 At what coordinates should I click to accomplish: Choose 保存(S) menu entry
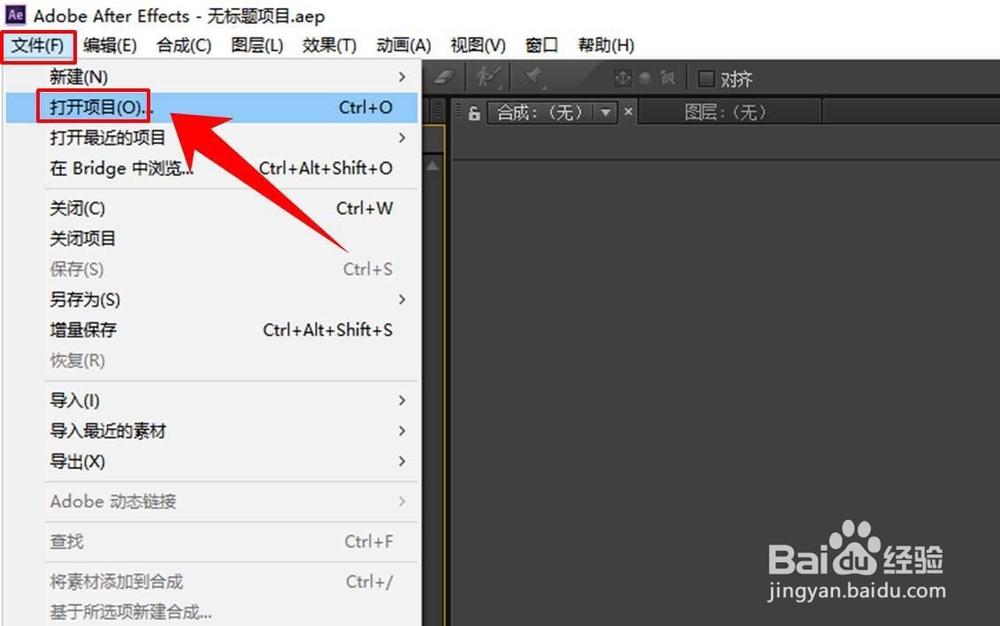(x=212, y=269)
